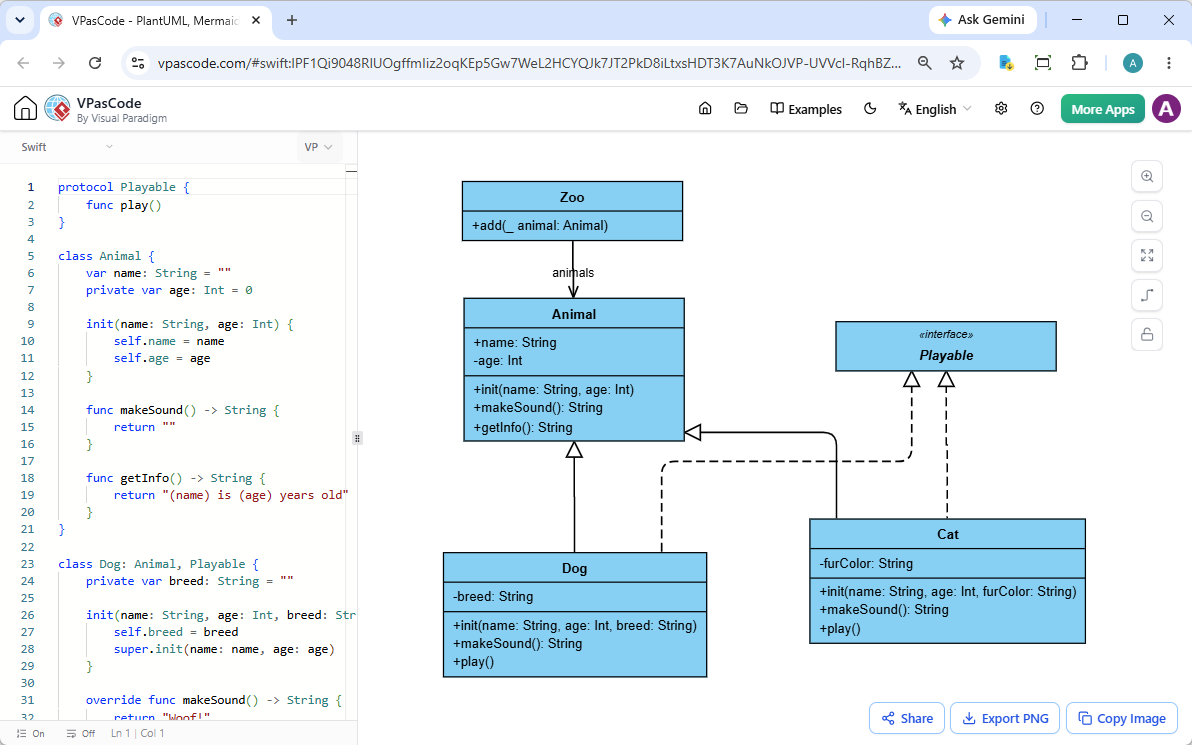This screenshot has height=745, width=1192.
Task: Click Ask Gemini button
Action: (981, 20)
